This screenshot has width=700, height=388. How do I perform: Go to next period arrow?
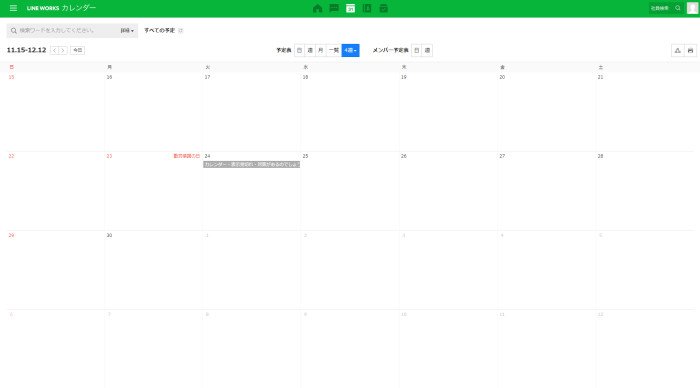pyautogui.click(x=63, y=50)
